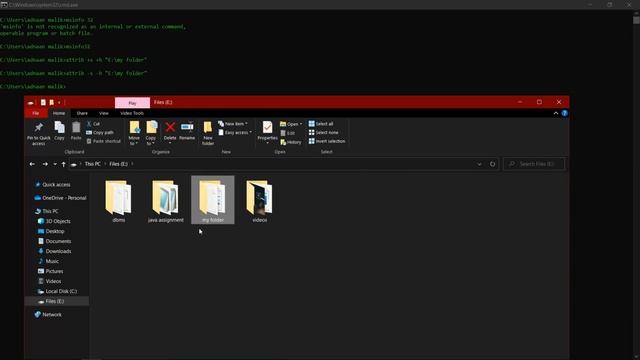Select This PC in navigation pane
The height and width of the screenshot is (360, 640).
[x=46, y=211]
